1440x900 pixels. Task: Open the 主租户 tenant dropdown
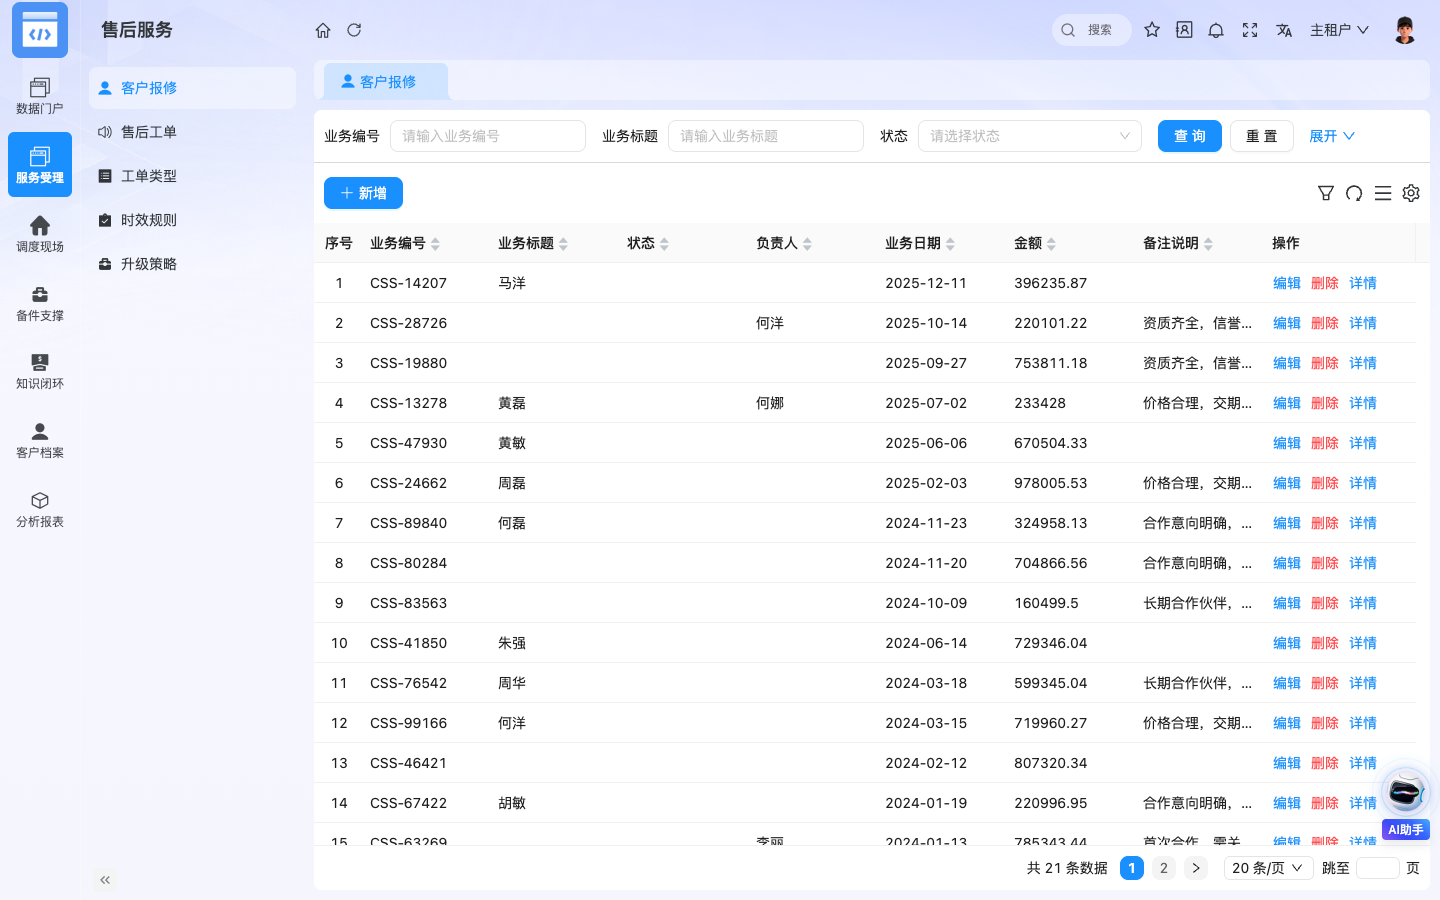click(1339, 30)
